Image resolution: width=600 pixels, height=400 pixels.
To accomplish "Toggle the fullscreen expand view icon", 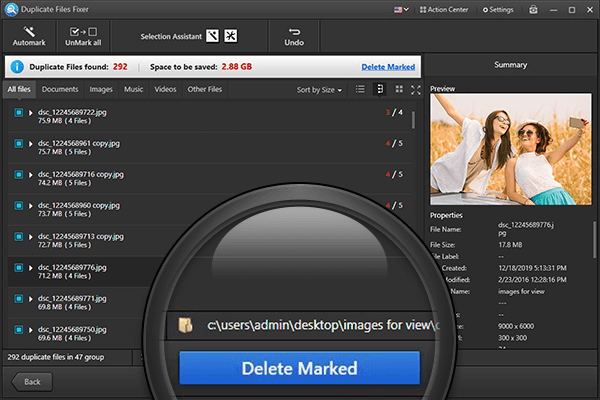I will click(x=416, y=90).
